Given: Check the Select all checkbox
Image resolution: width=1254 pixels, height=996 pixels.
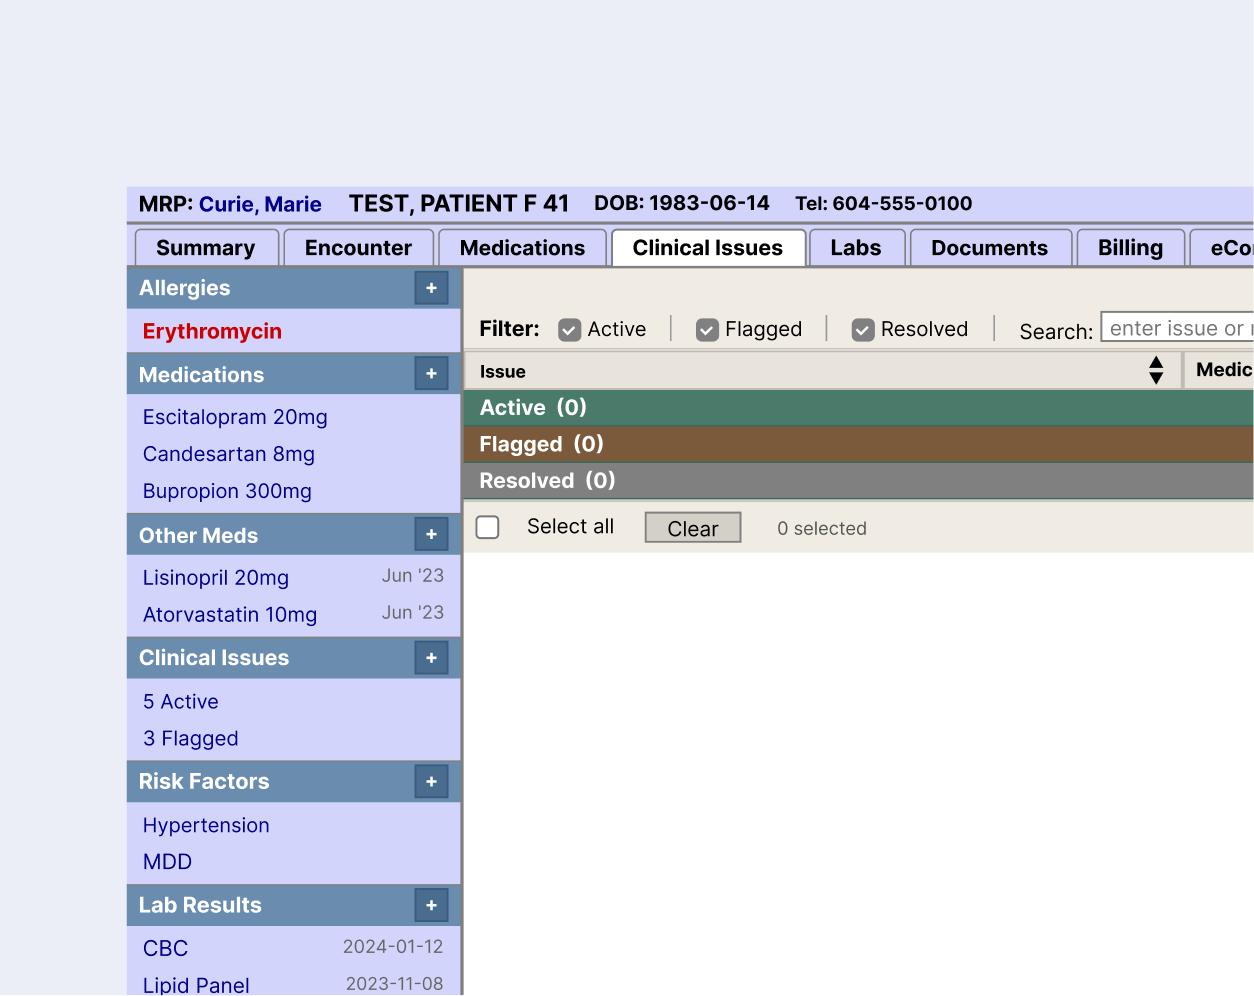Looking at the screenshot, I should 488,527.
